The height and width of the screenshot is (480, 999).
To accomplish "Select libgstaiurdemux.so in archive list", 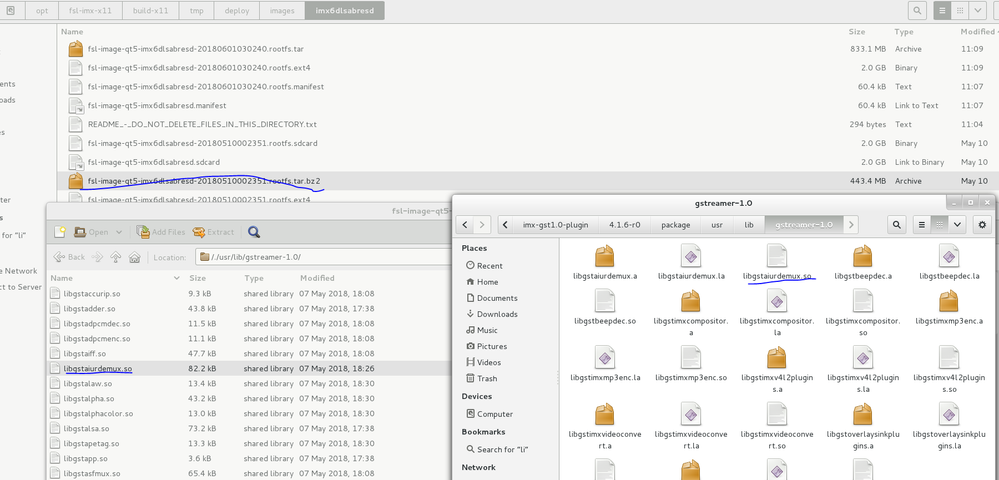I will point(97,368).
